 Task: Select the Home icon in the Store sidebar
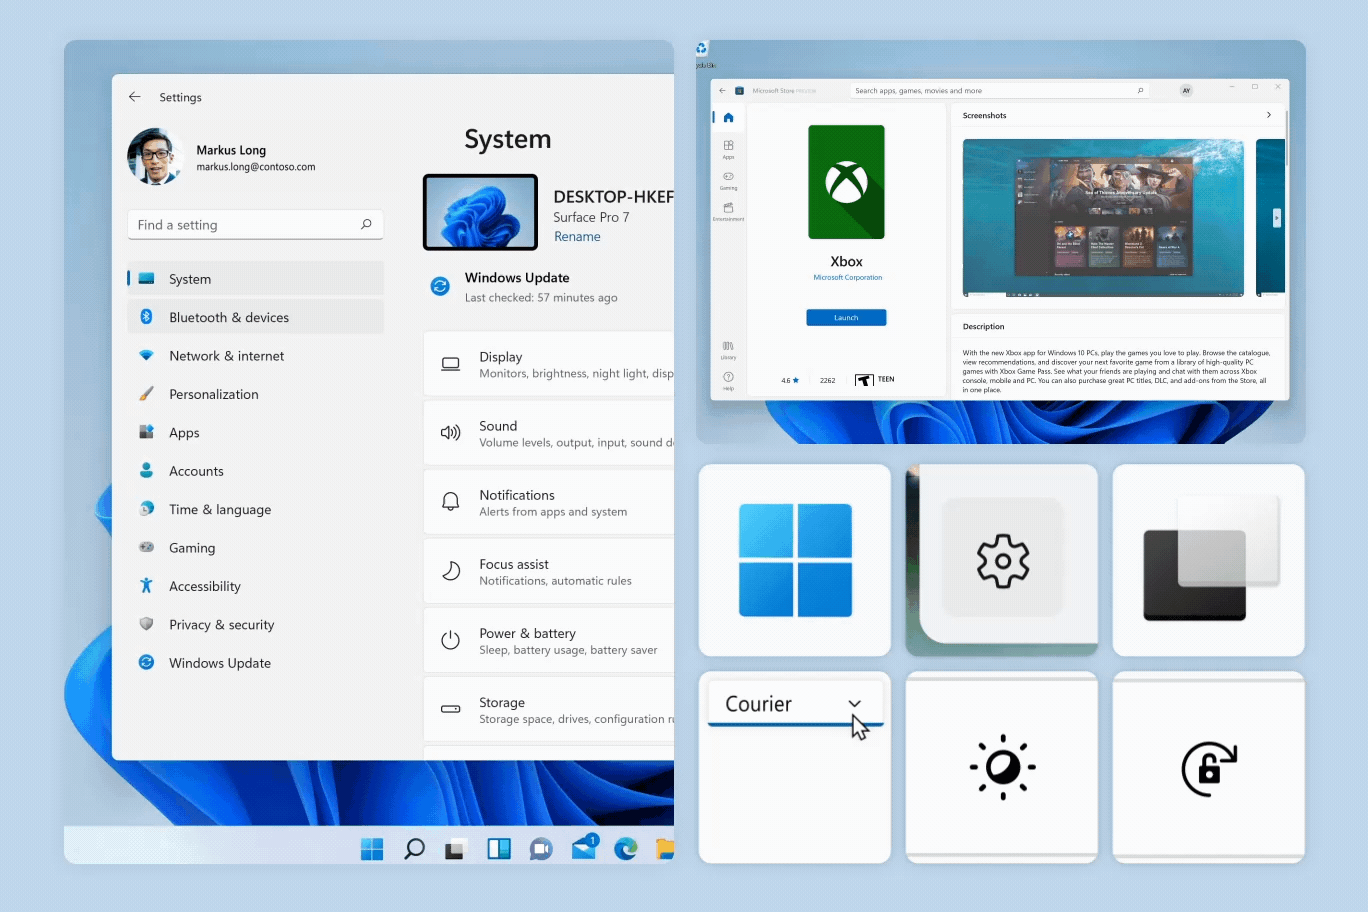(728, 117)
